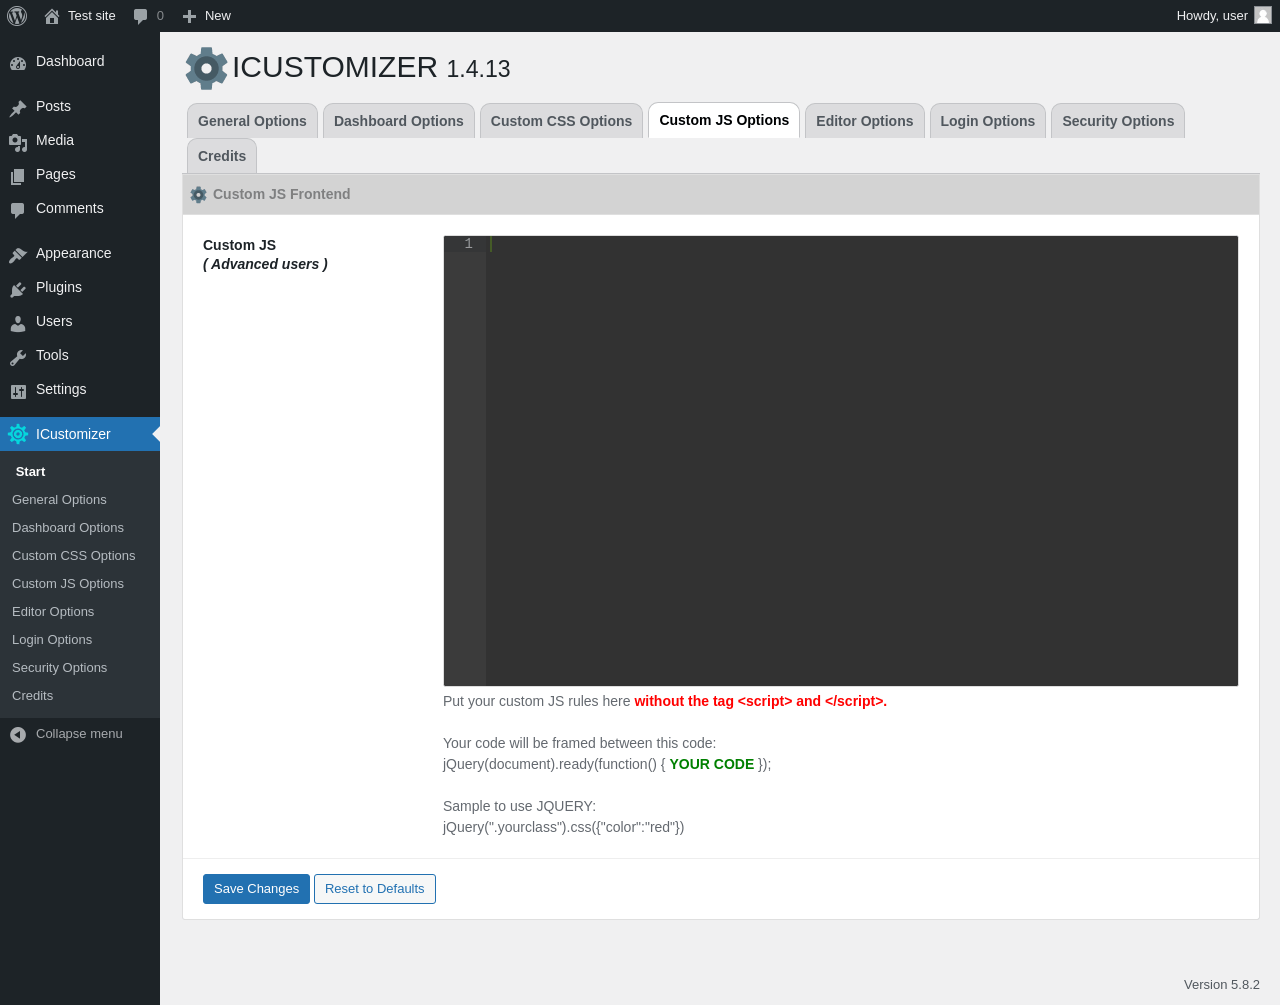Click the Collapse menu label

click(x=79, y=734)
